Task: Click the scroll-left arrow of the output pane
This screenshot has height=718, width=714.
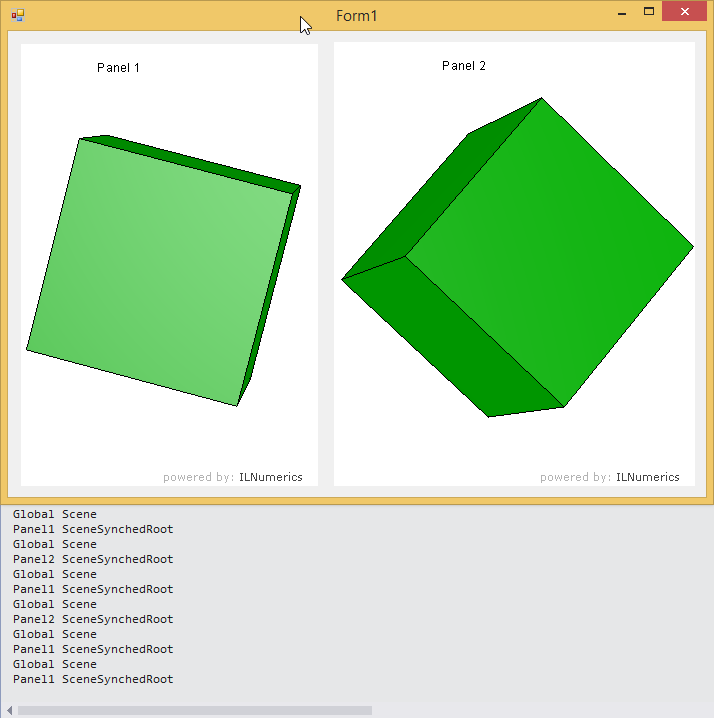Action: (x=9, y=710)
